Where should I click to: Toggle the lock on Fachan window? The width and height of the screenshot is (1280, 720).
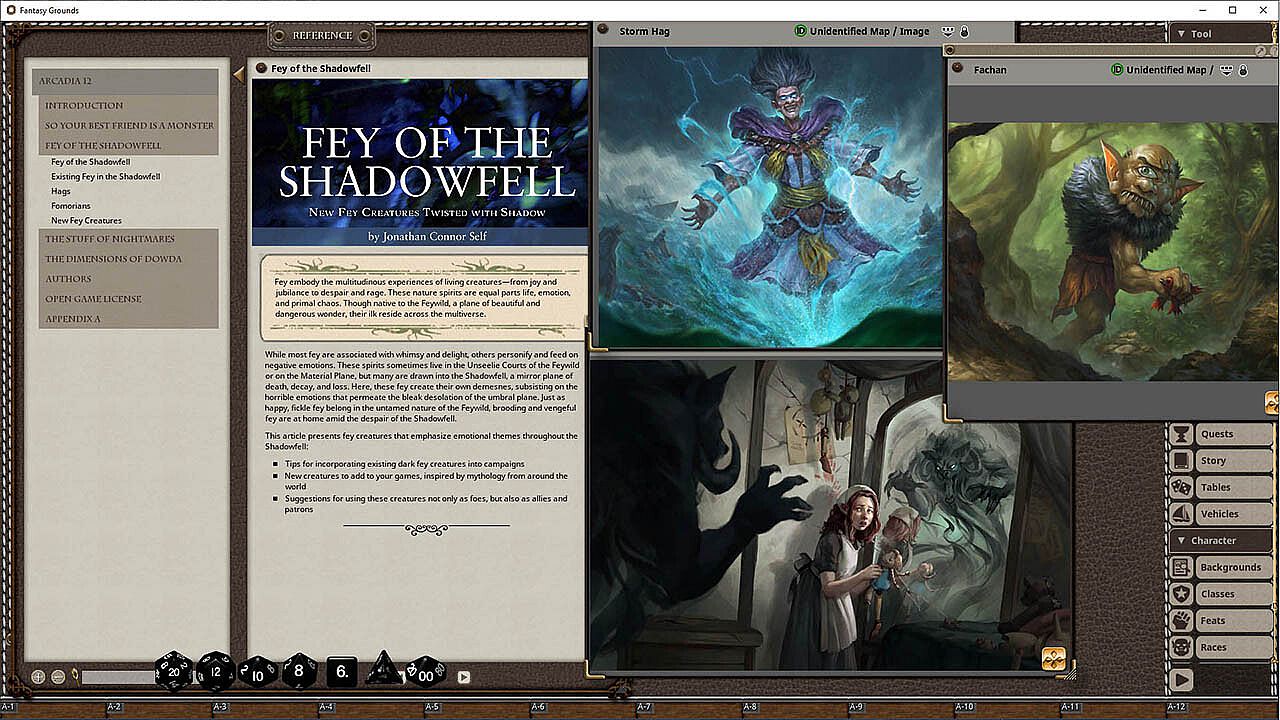point(1243,70)
